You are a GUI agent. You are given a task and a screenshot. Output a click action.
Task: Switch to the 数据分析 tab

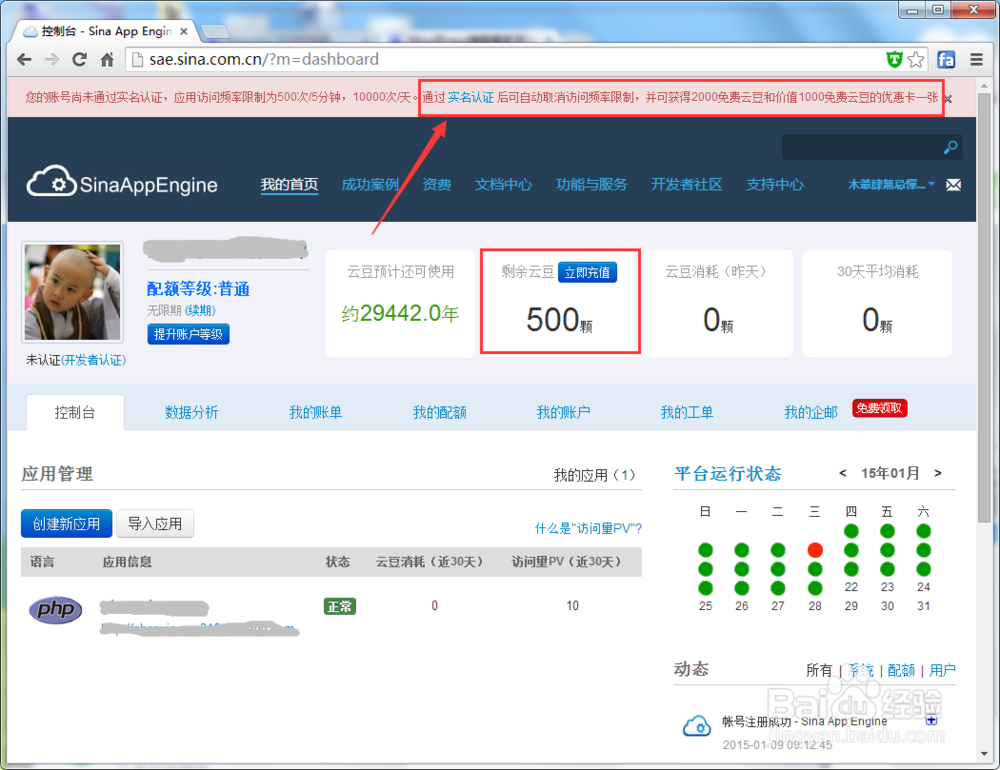[x=191, y=412]
